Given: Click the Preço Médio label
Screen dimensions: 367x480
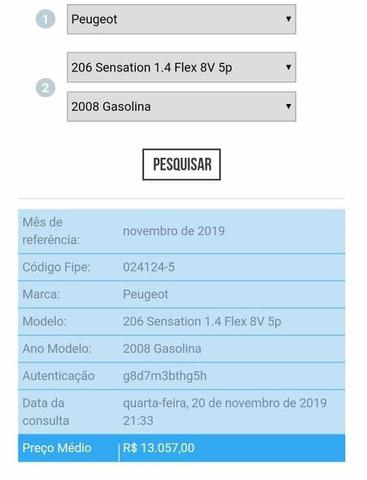Looking at the screenshot, I should tap(57, 448).
